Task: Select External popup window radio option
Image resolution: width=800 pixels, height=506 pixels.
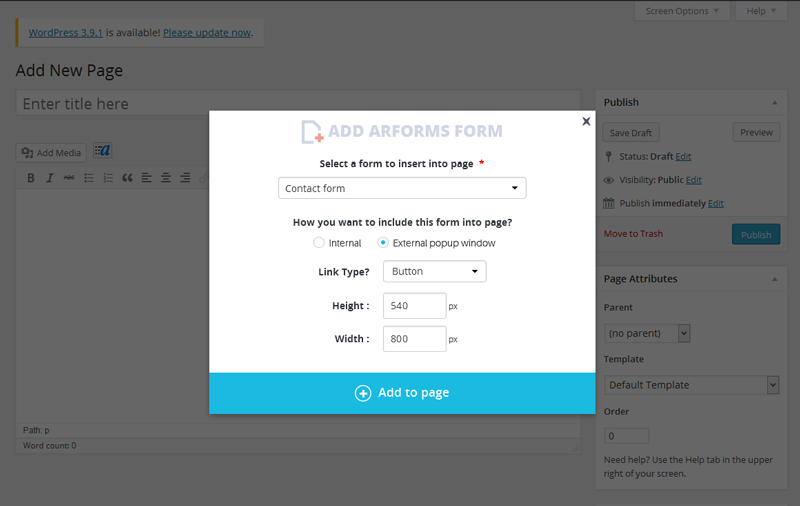Action: click(383, 243)
